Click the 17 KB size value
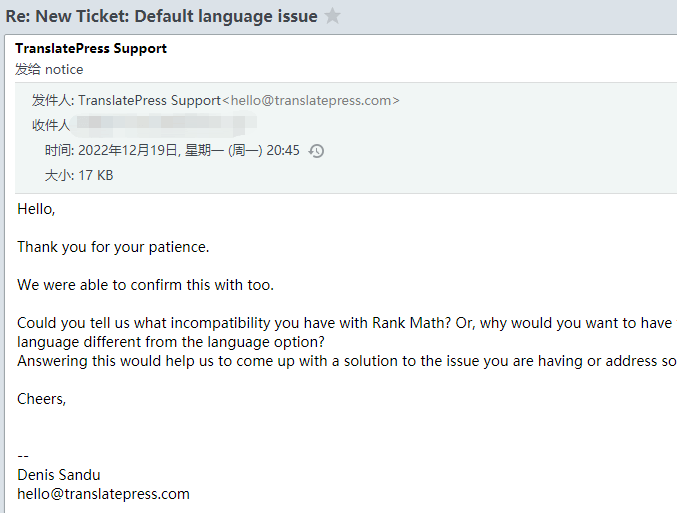 (x=96, y=175)
